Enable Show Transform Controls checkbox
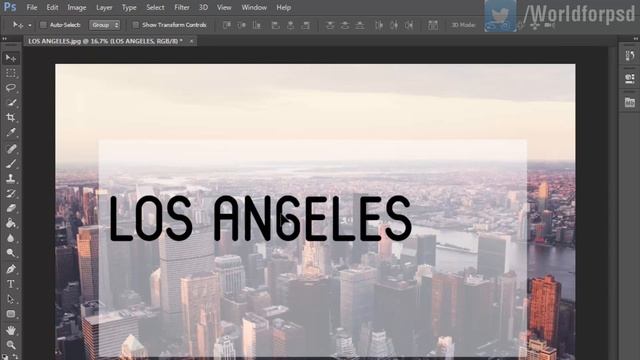 coord(136,25)
